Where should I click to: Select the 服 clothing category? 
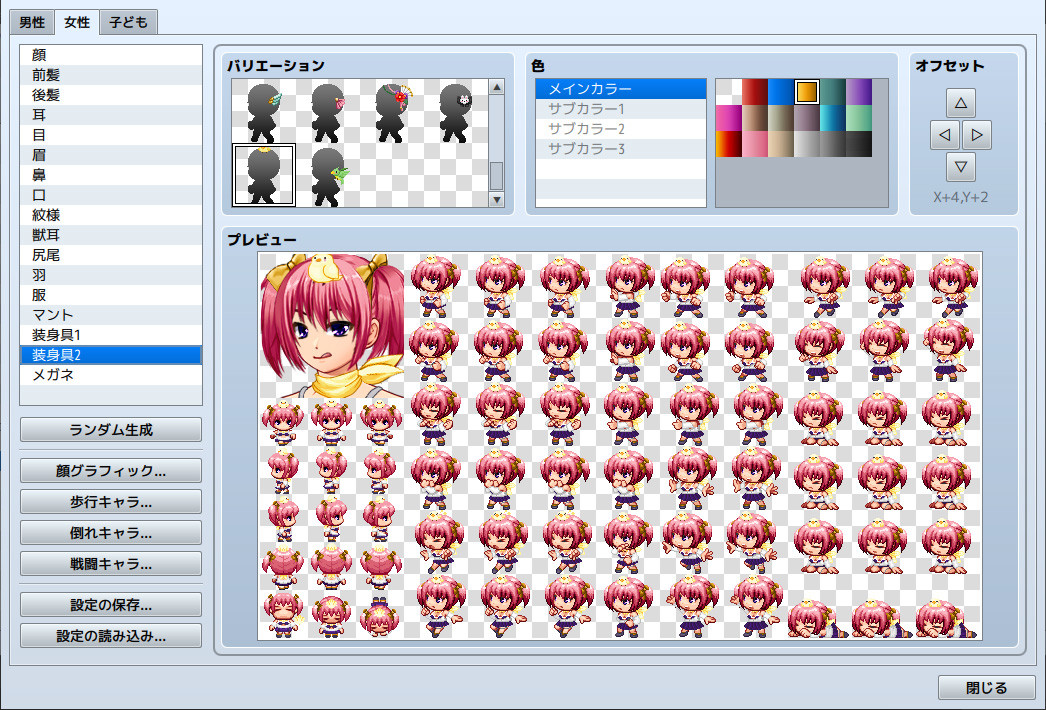(x=110, y=295)
